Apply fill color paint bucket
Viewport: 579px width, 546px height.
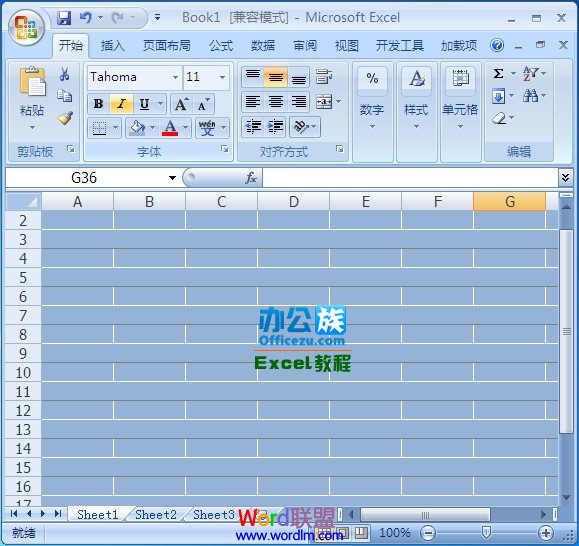click(137, 127)
